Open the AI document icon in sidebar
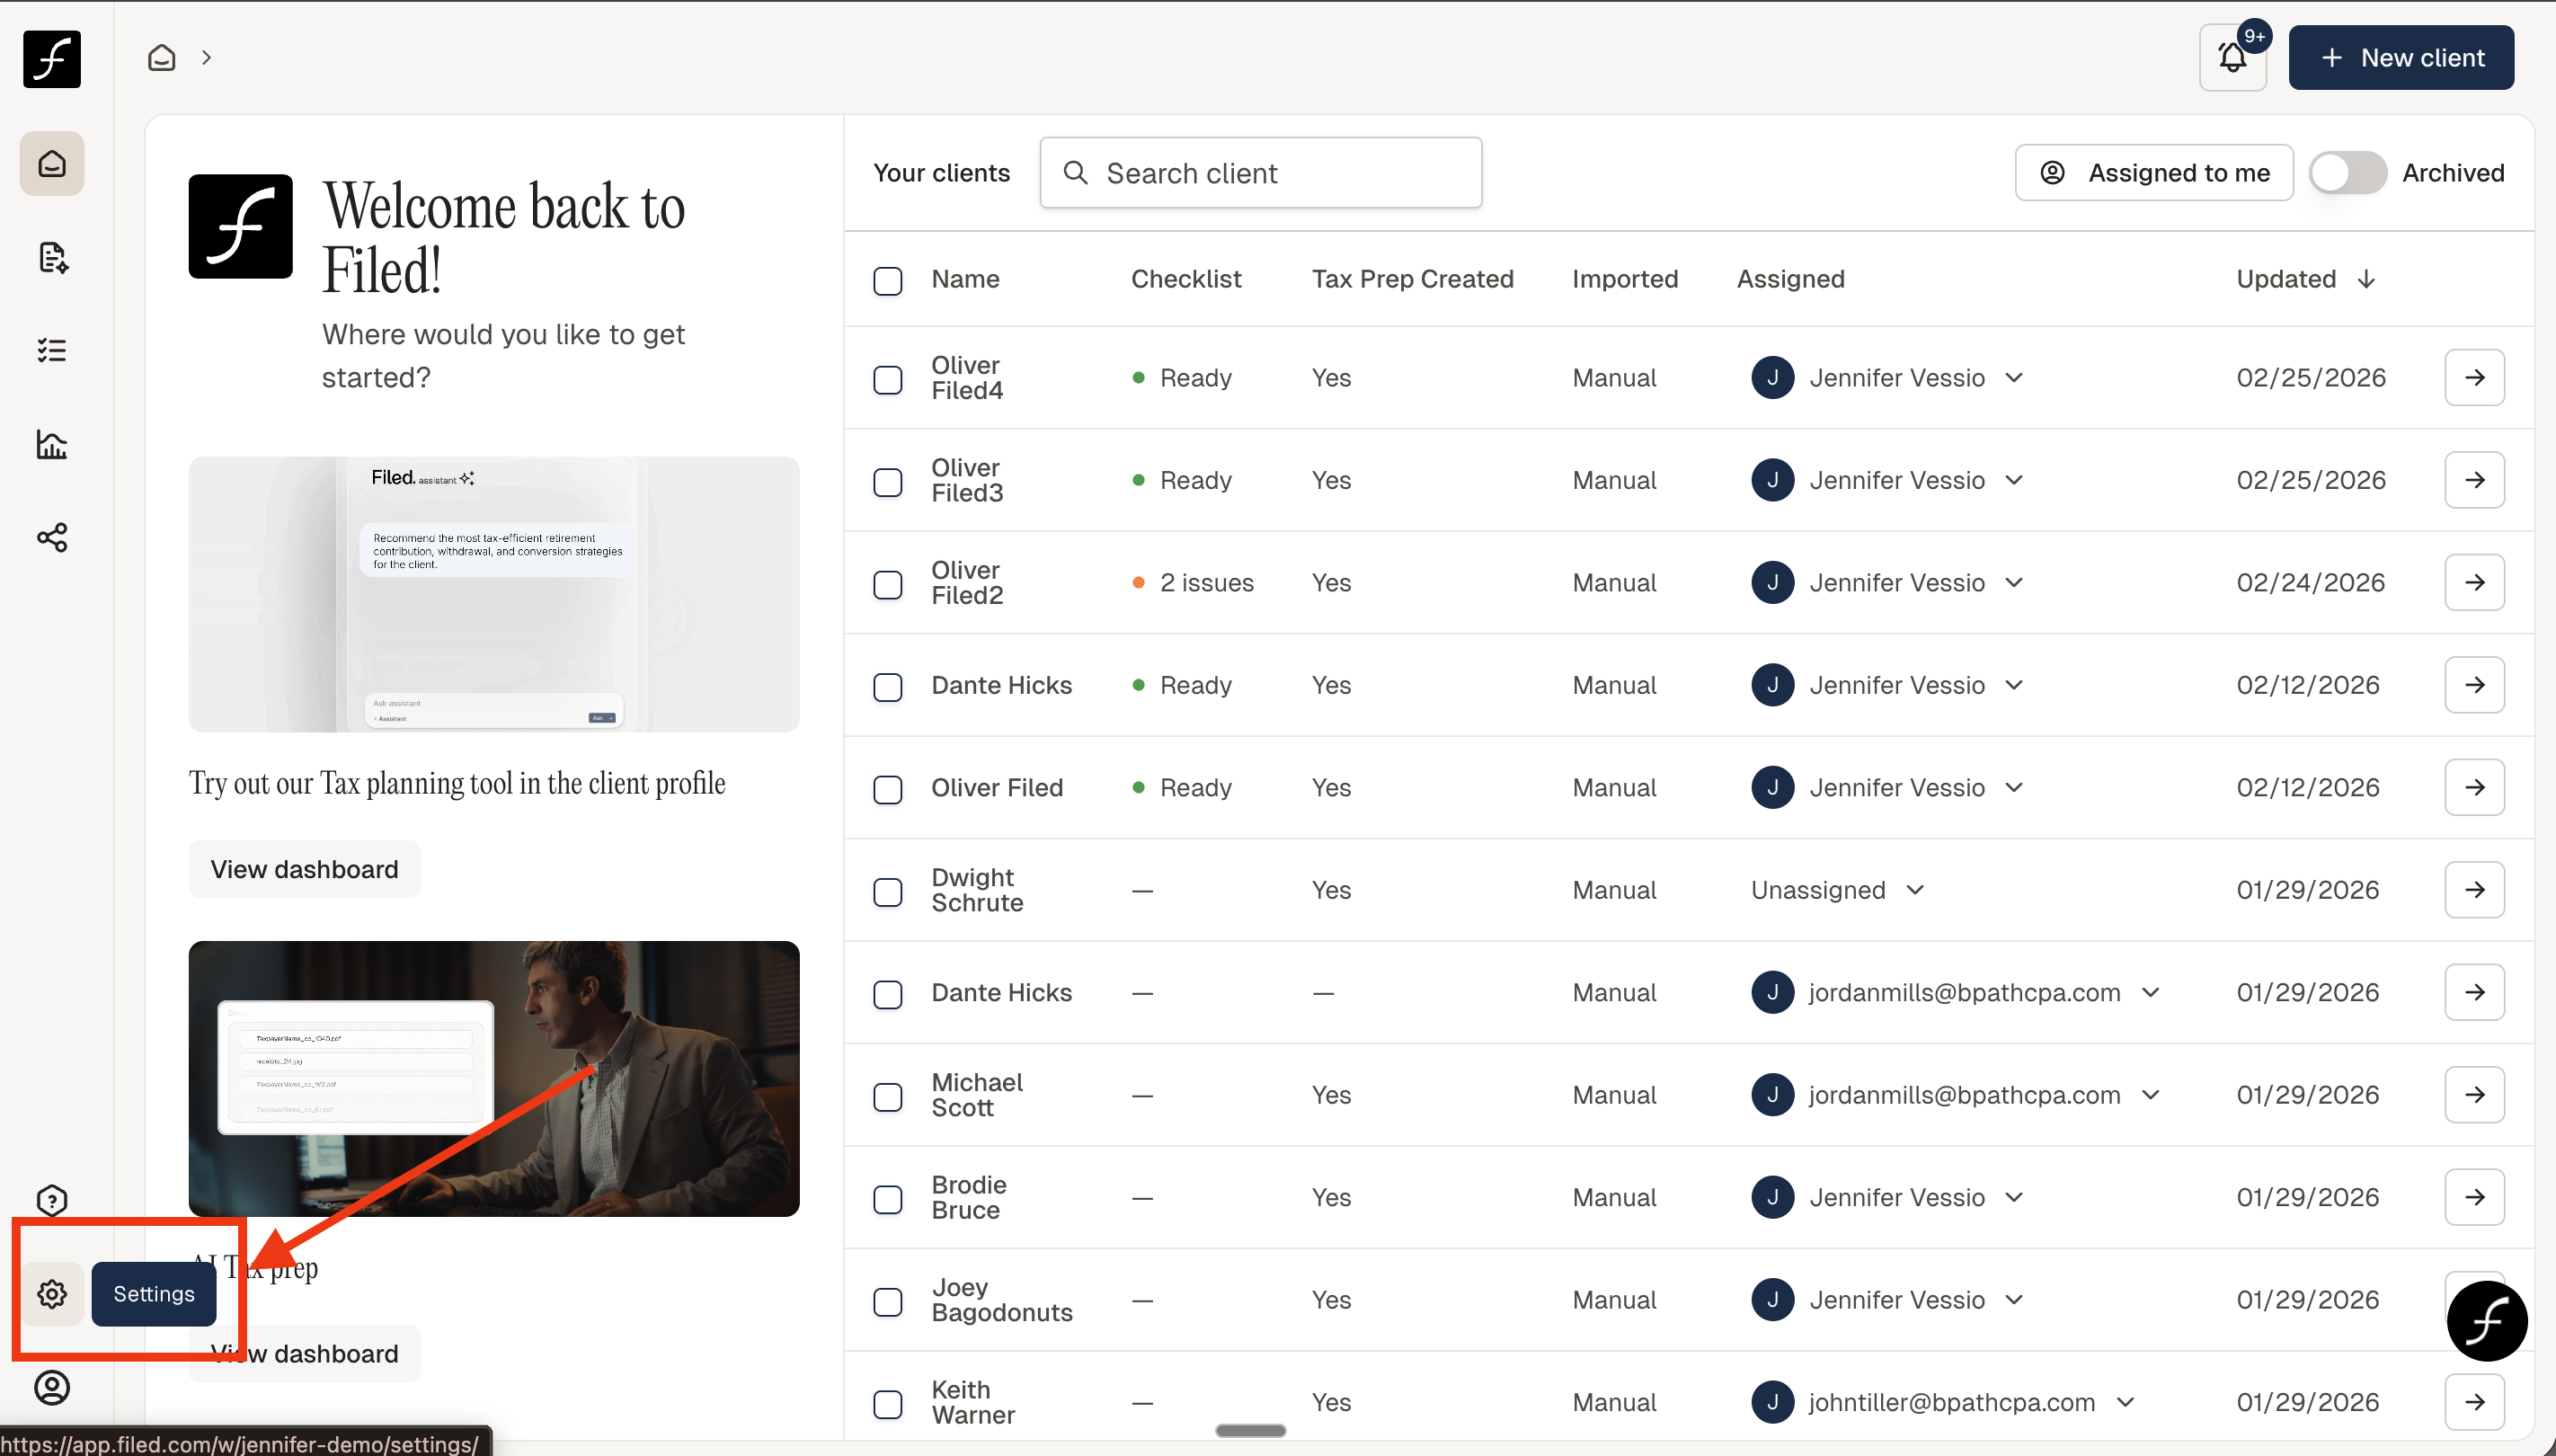The image size is (2556, 1456). [52, 257]
